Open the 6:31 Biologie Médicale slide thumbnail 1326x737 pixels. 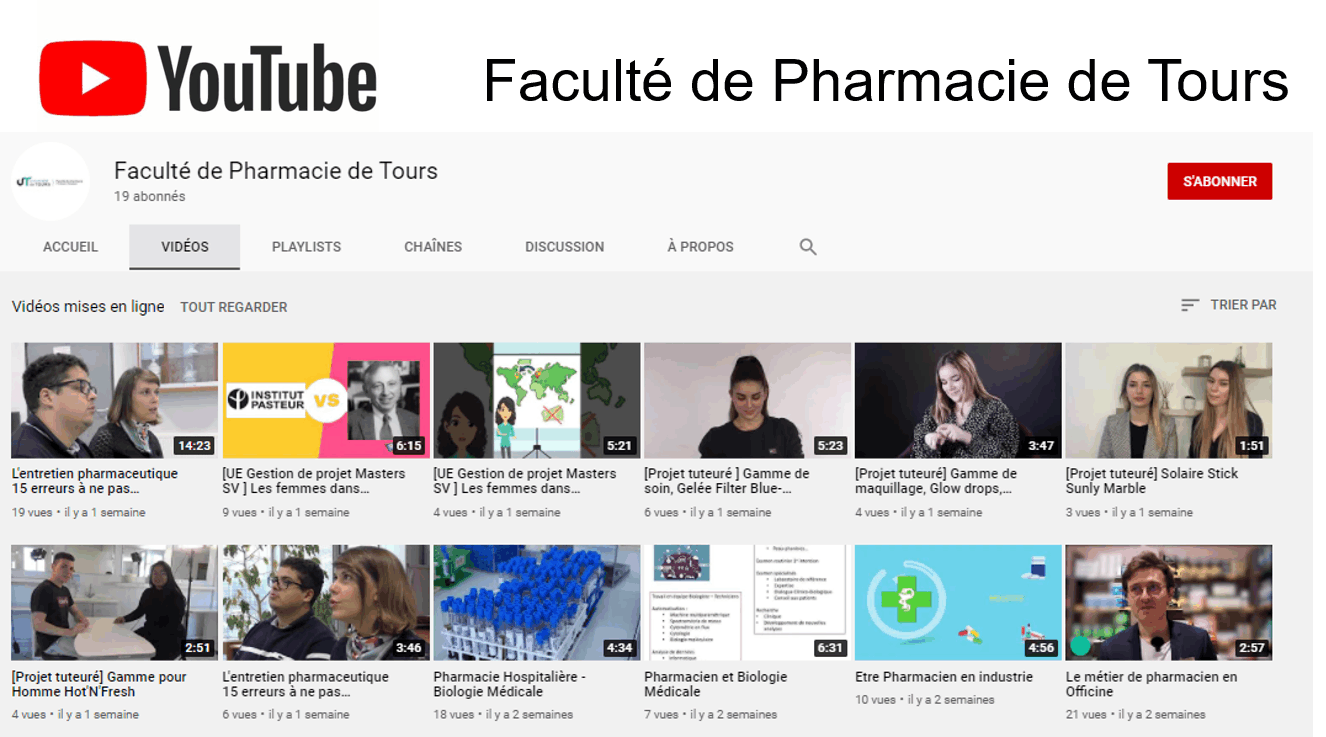748,603
